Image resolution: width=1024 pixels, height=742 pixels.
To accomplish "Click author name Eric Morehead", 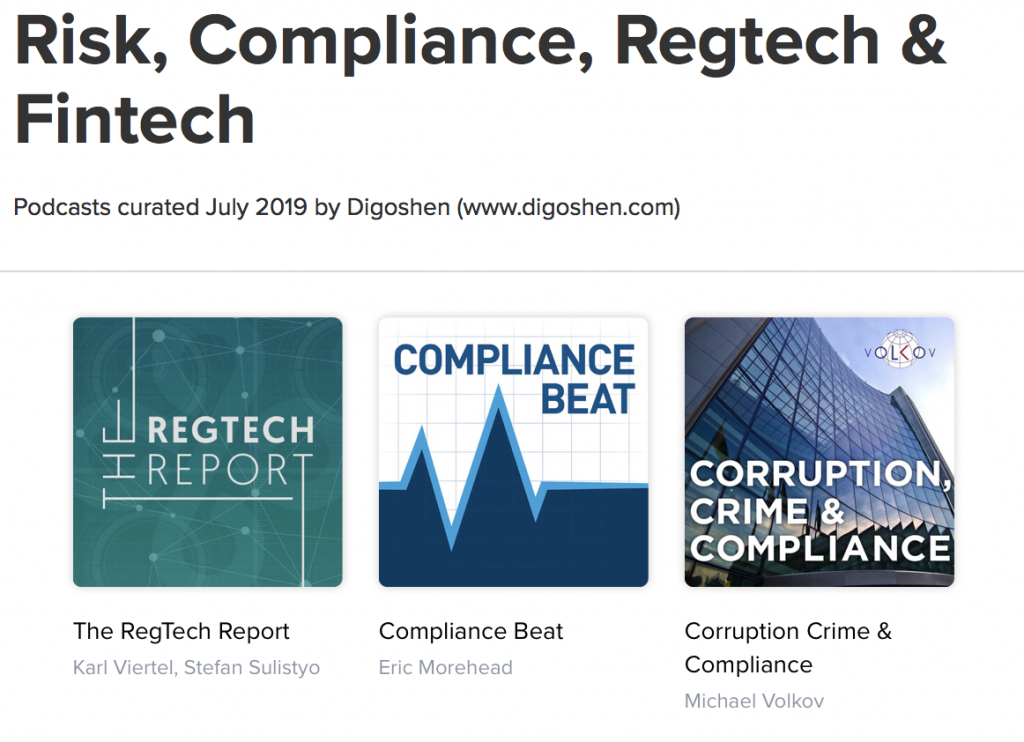I will (445, 668).
